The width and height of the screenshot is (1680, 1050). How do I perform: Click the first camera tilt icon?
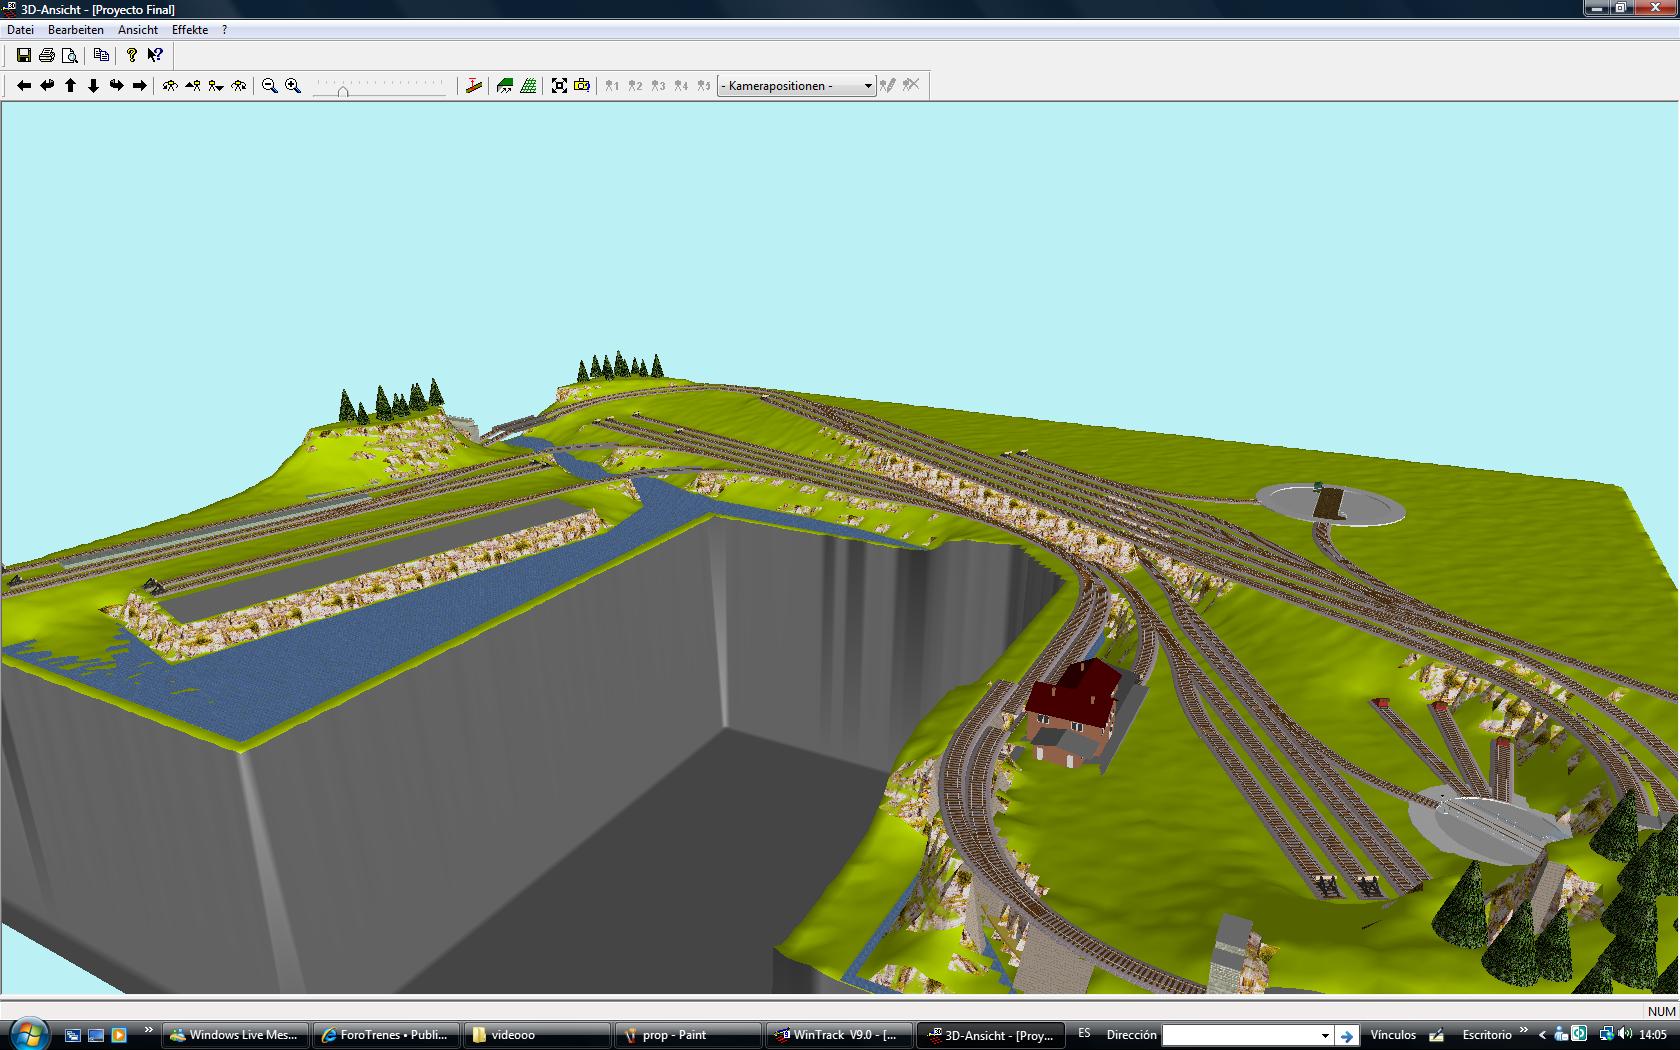[170, 86]
